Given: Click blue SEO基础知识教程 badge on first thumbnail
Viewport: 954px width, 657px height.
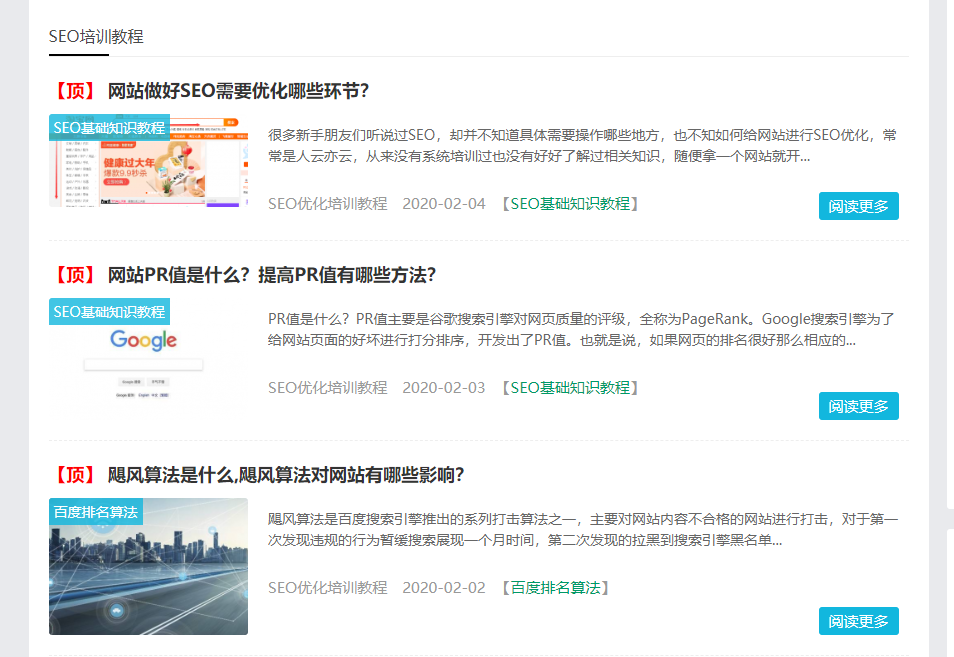Looking at the screenshot, I should tap(109, 128).
